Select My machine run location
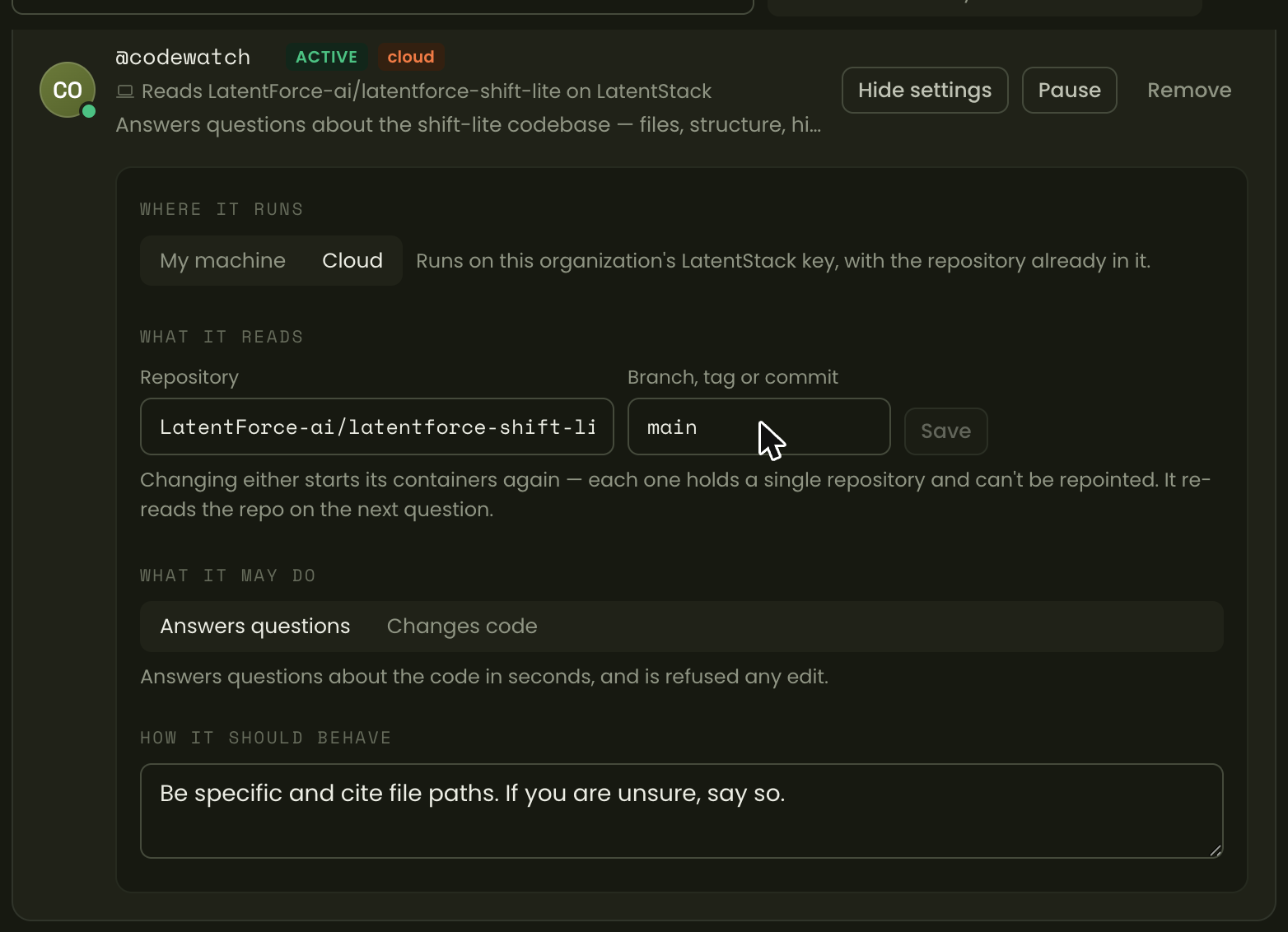The height and width of the screenshot is (932, 1288). 222,261
